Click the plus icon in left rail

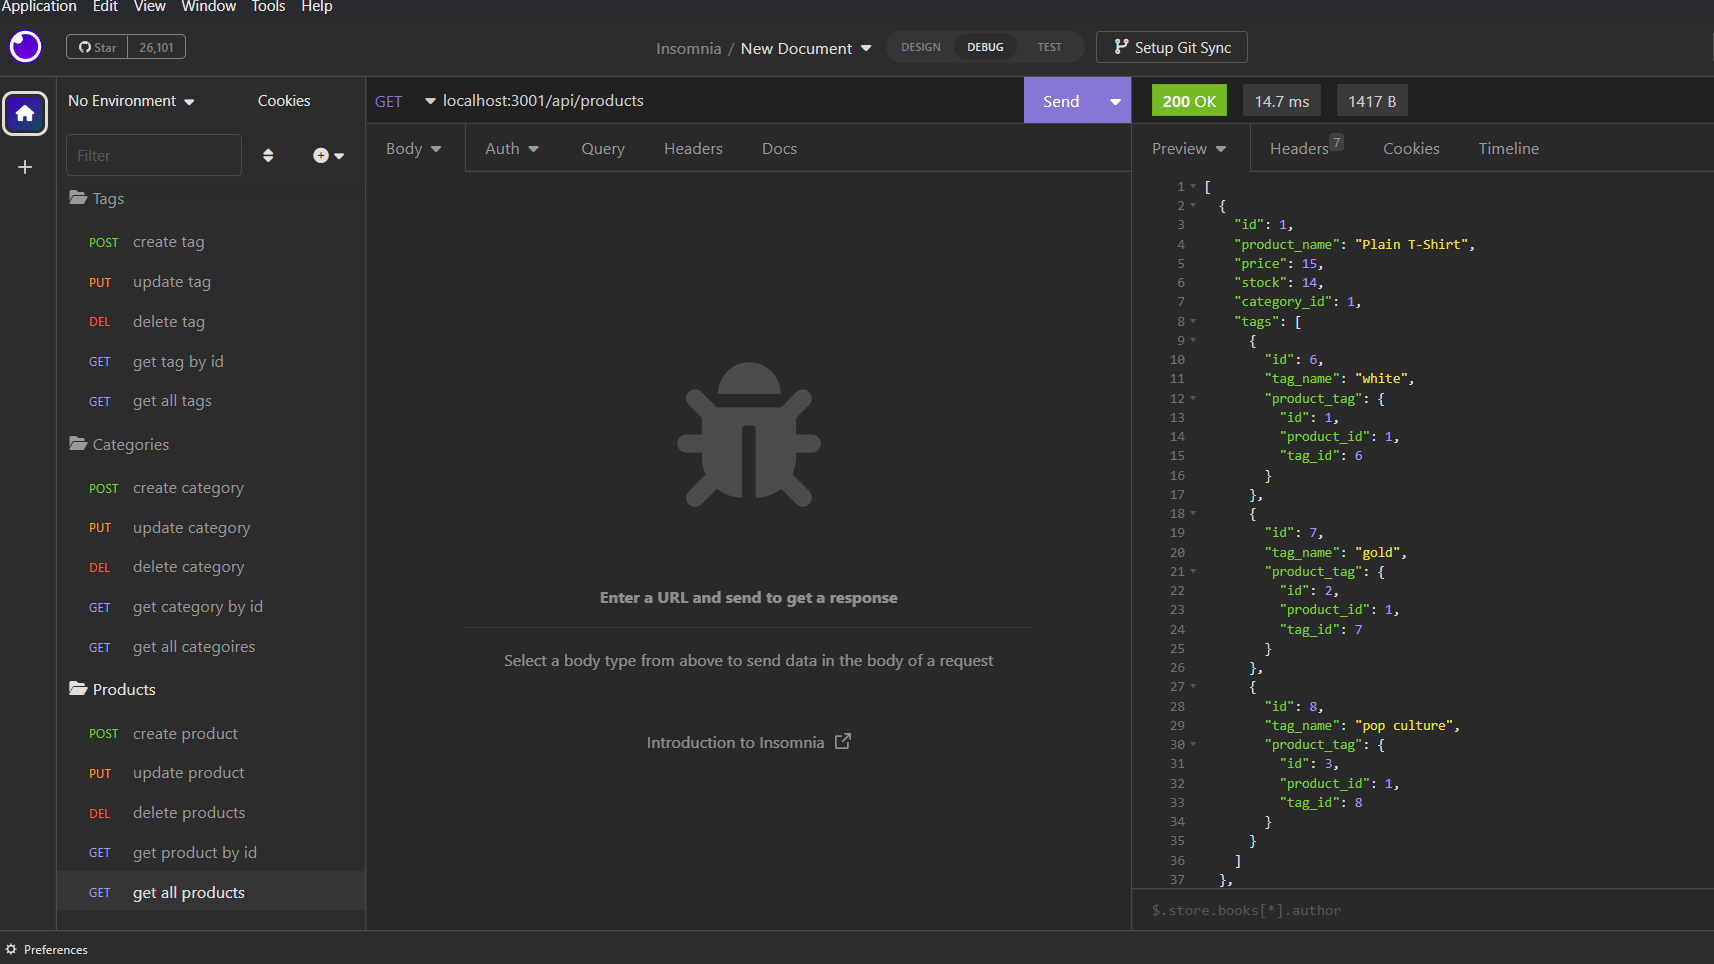[x=25, y=167]
